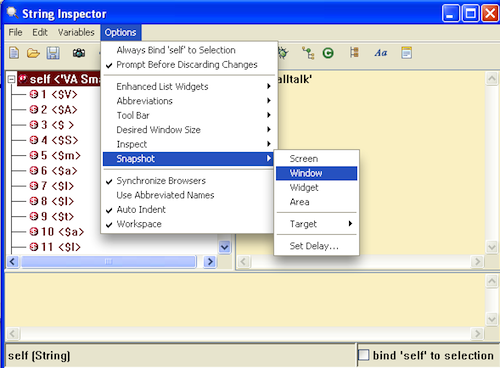The width and height of the screenshot is (500, 368).
Task: Expand the Tool Bar submenu
Action: [188, 115]
